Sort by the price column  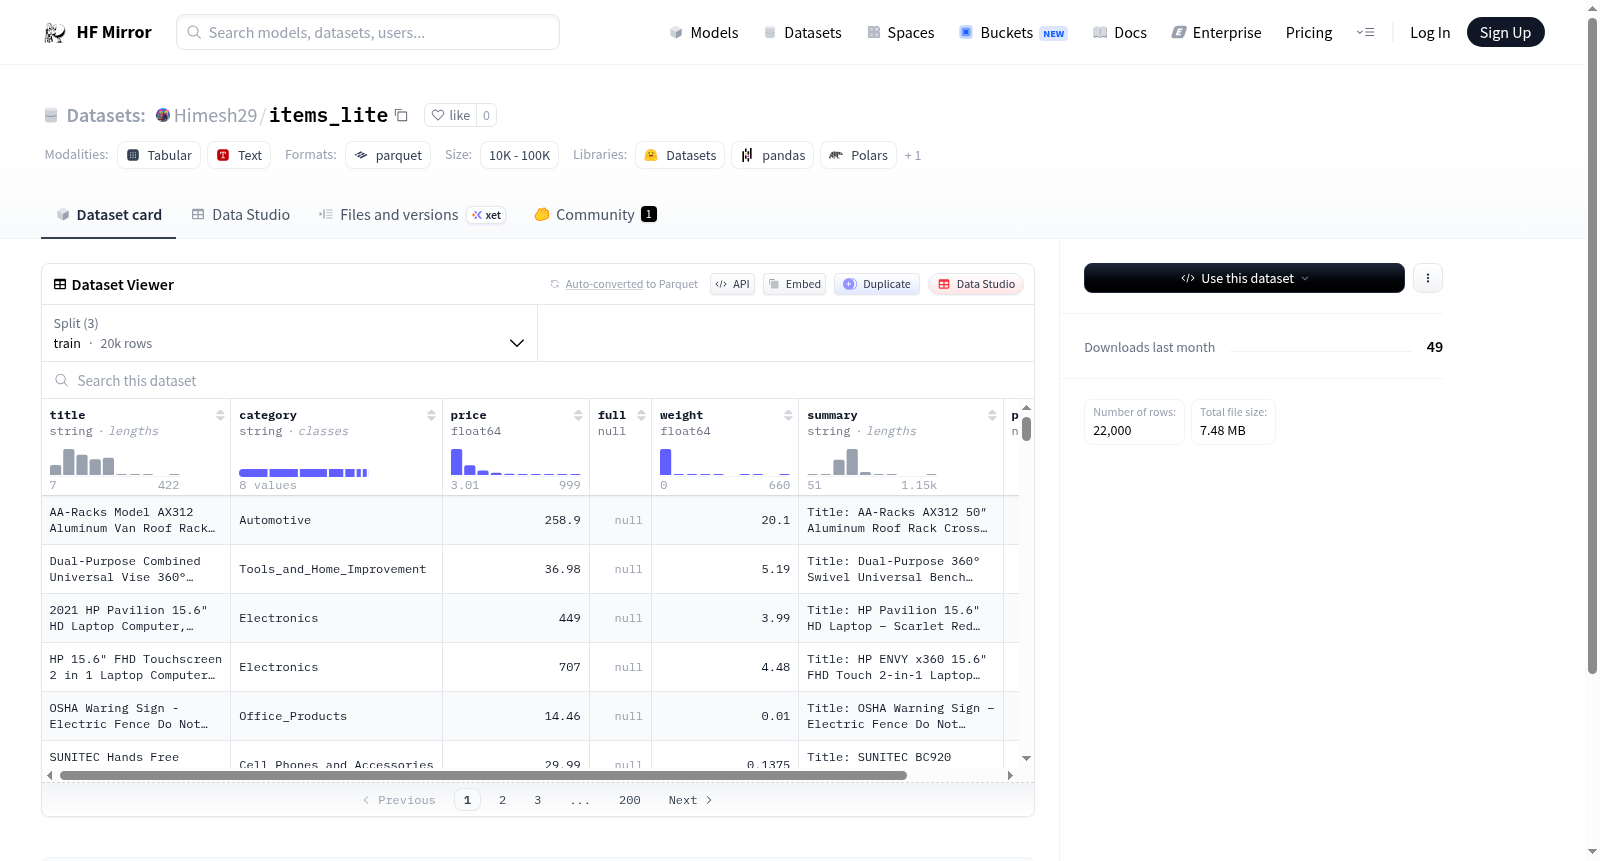578,415
